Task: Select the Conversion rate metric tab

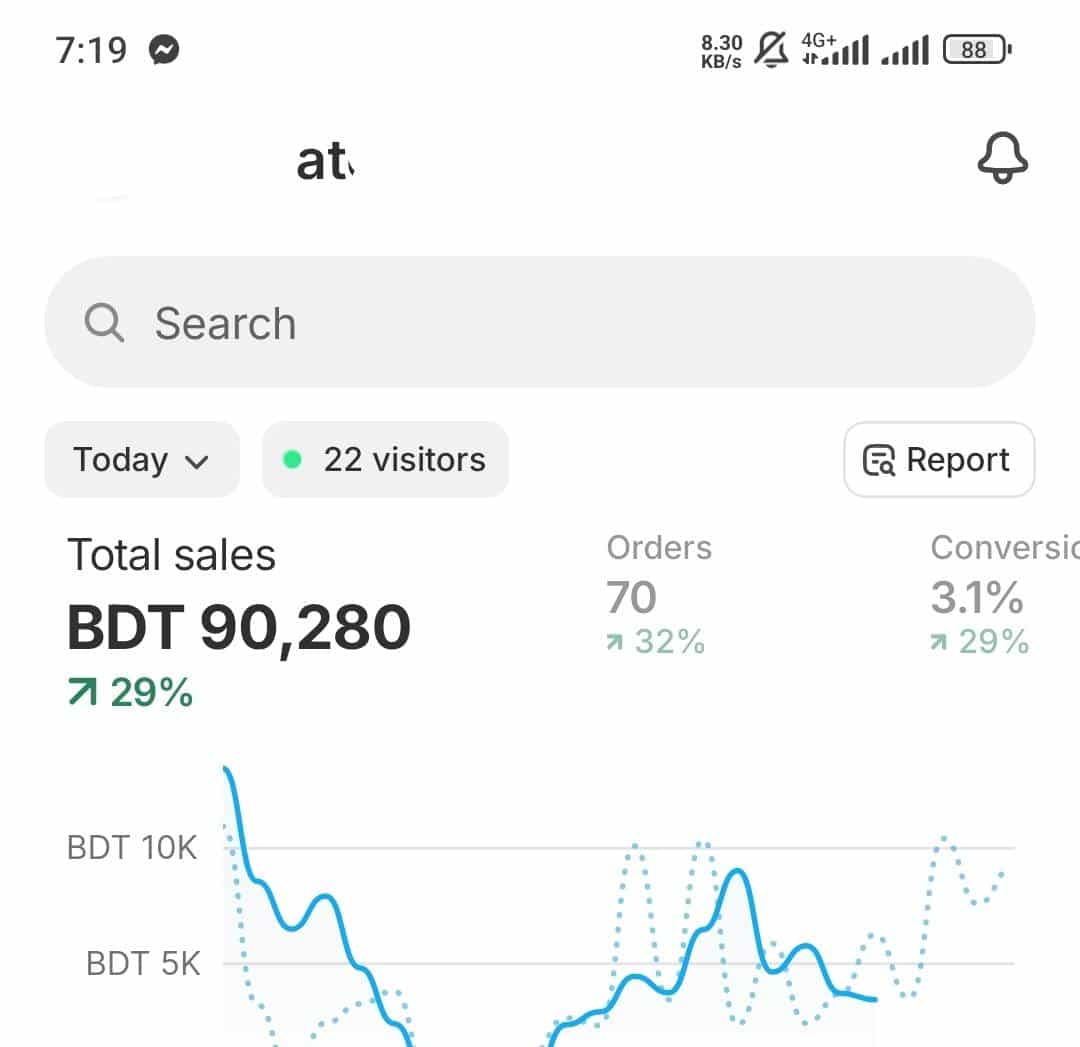Action: (1004, 595)
